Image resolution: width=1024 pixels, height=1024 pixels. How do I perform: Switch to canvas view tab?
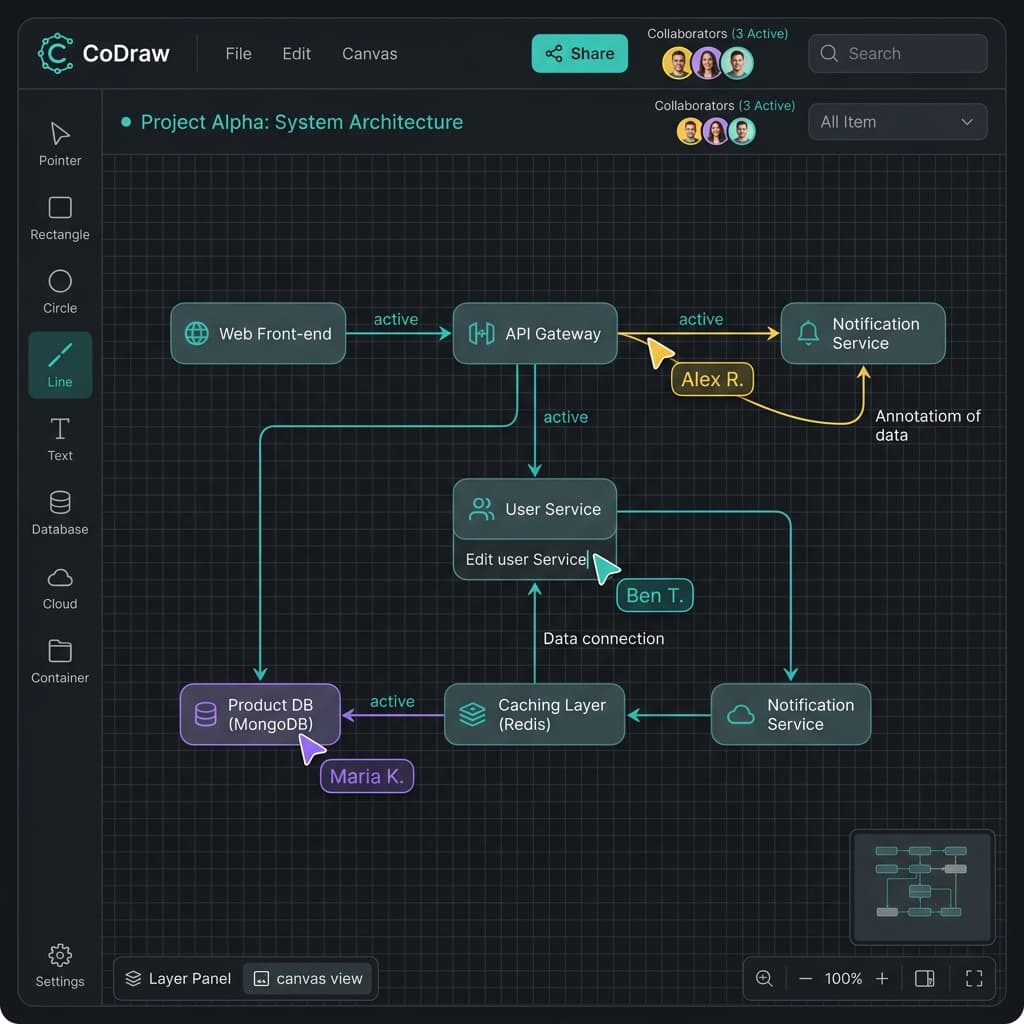(x=308, y=978)
